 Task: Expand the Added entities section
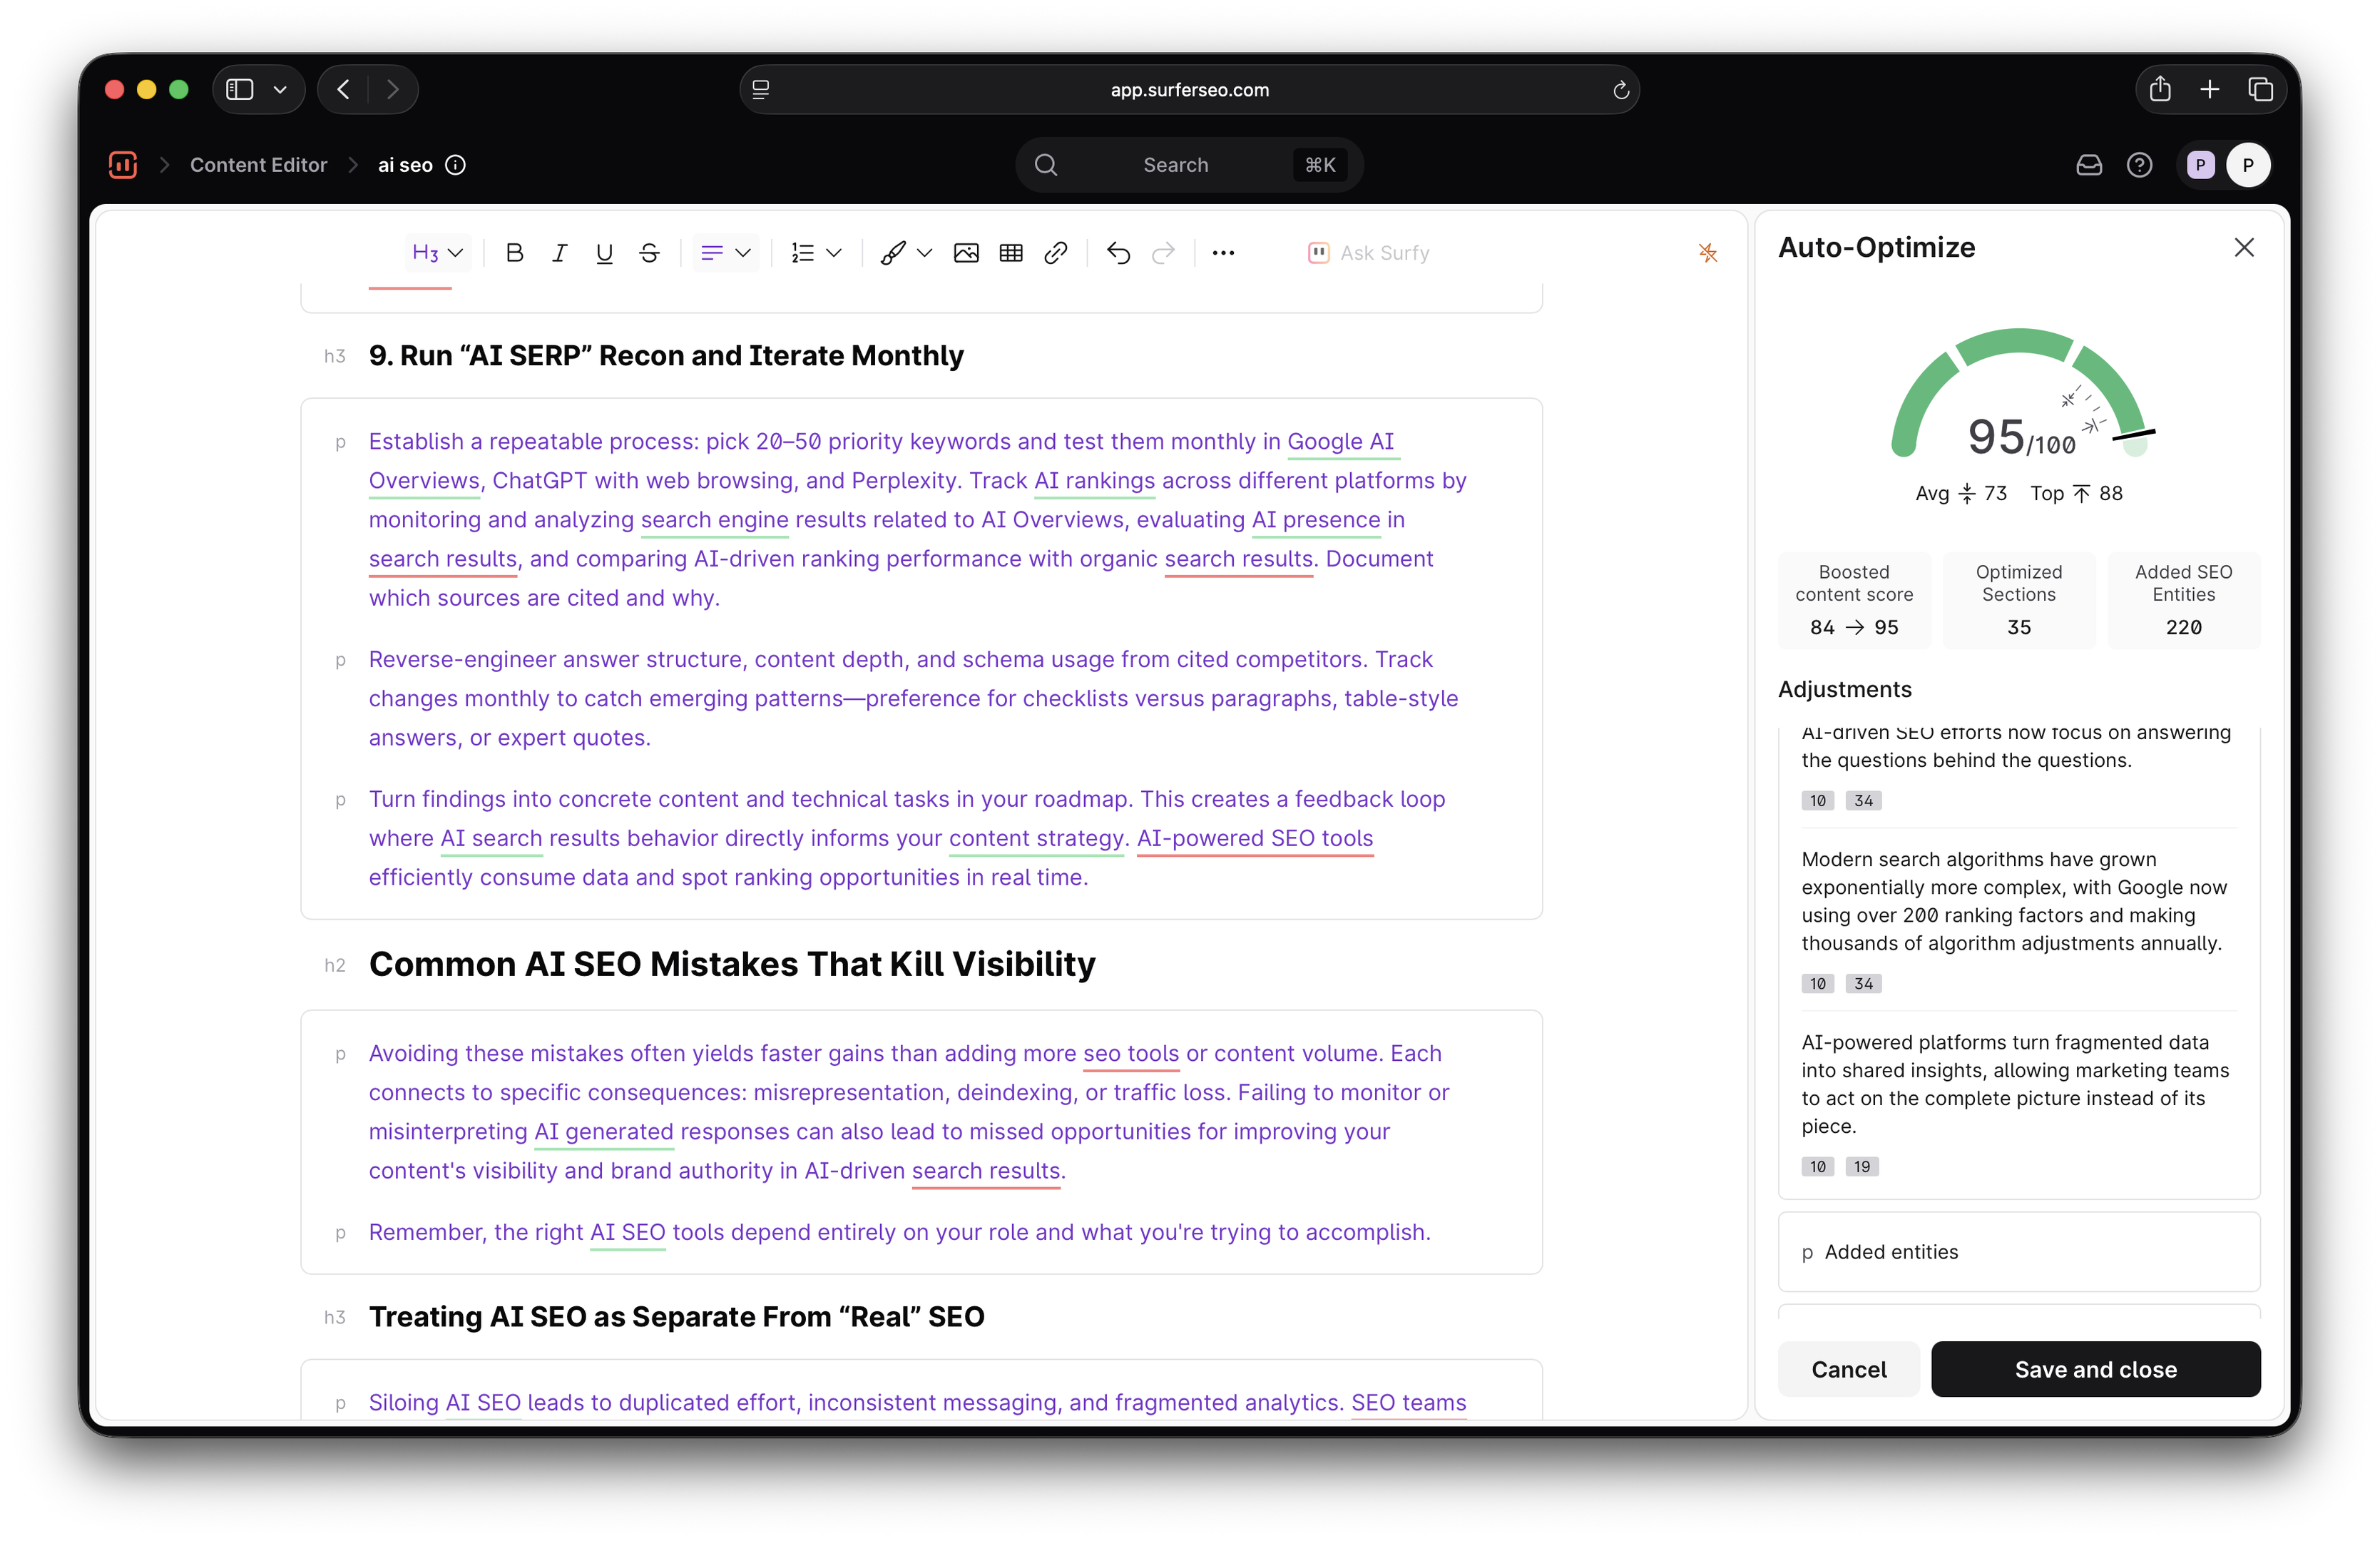coord(1890,1252)
